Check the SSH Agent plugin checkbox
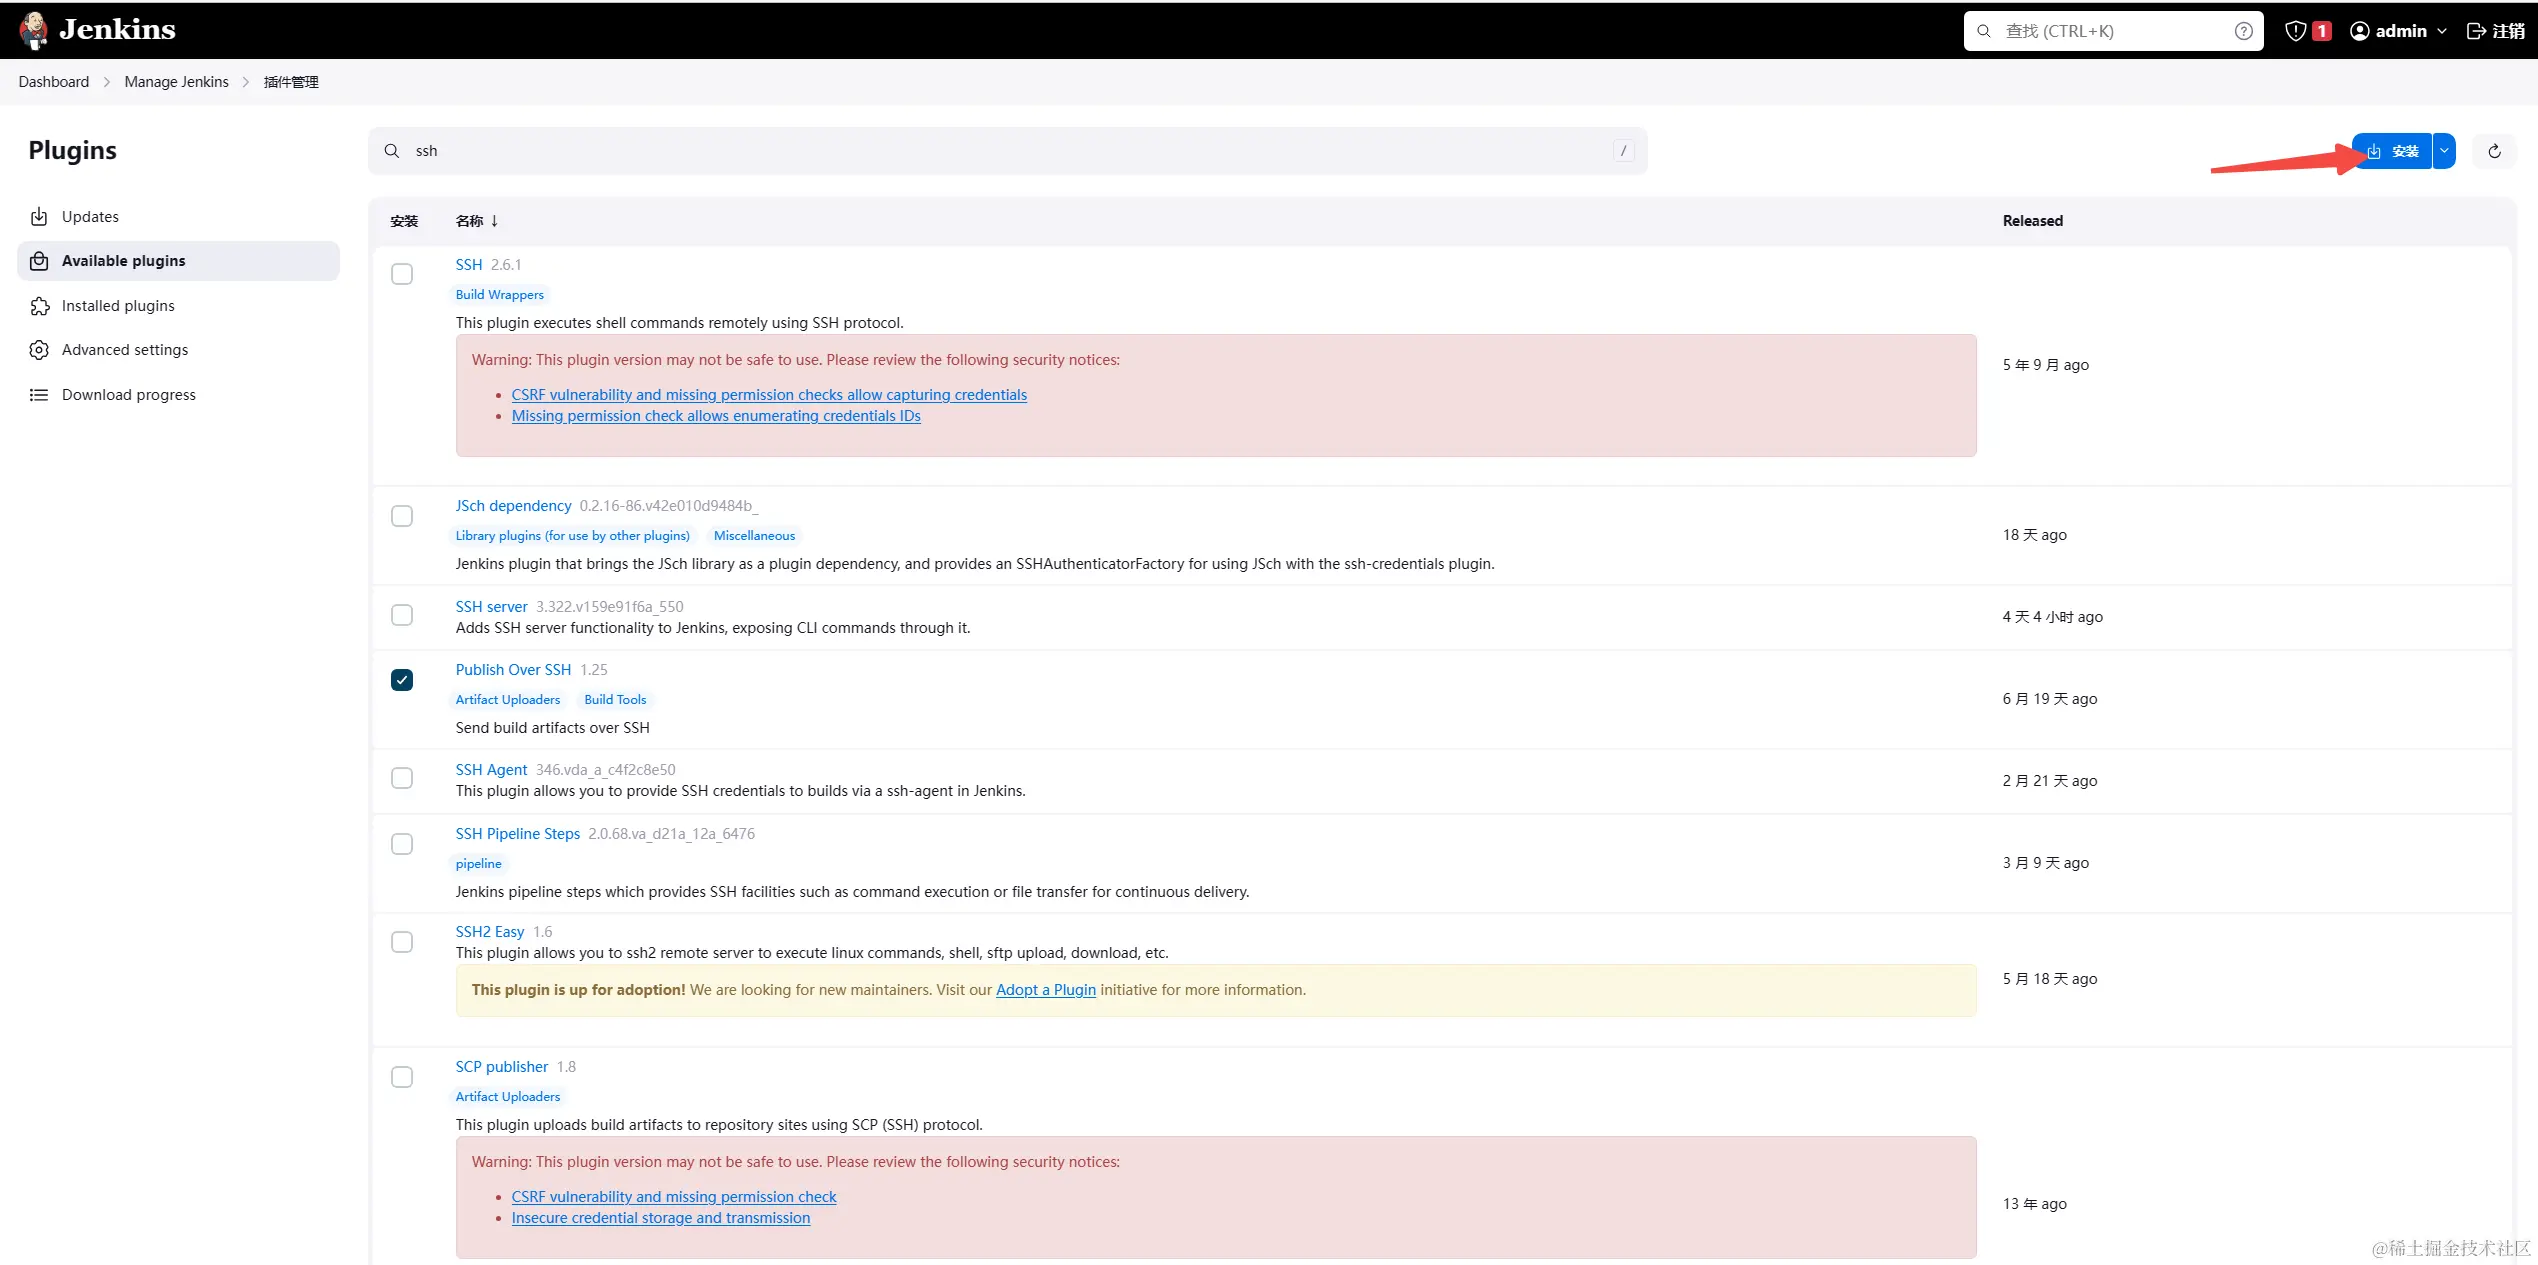 point(402,778)
